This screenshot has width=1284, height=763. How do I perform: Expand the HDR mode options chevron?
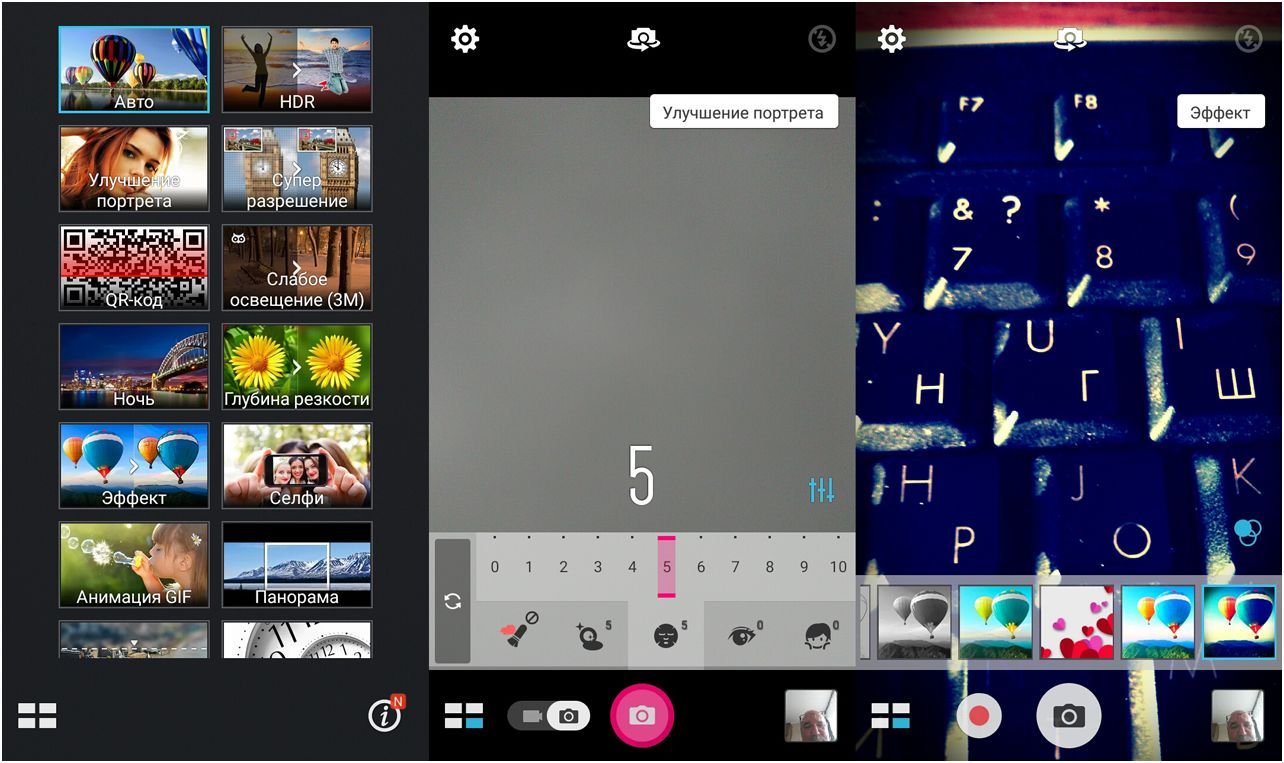pos(296,68)
